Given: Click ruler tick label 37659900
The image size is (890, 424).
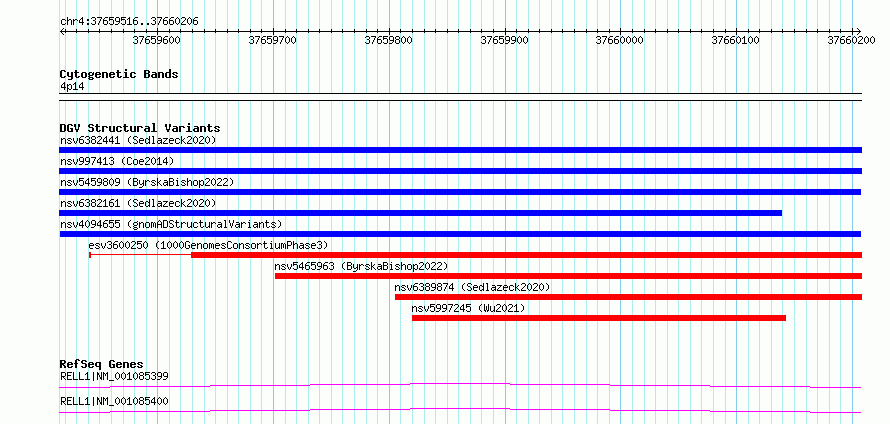Looking at the screenshot, I should point(505,40).
